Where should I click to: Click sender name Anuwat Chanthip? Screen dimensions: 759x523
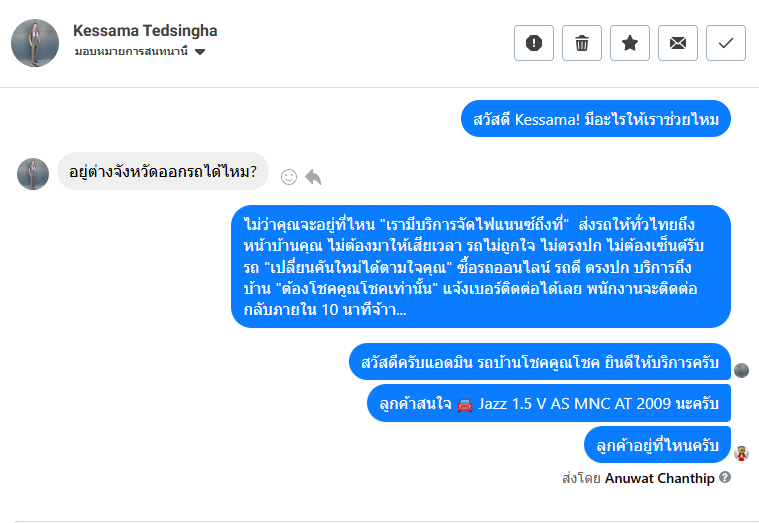point(659,478)
